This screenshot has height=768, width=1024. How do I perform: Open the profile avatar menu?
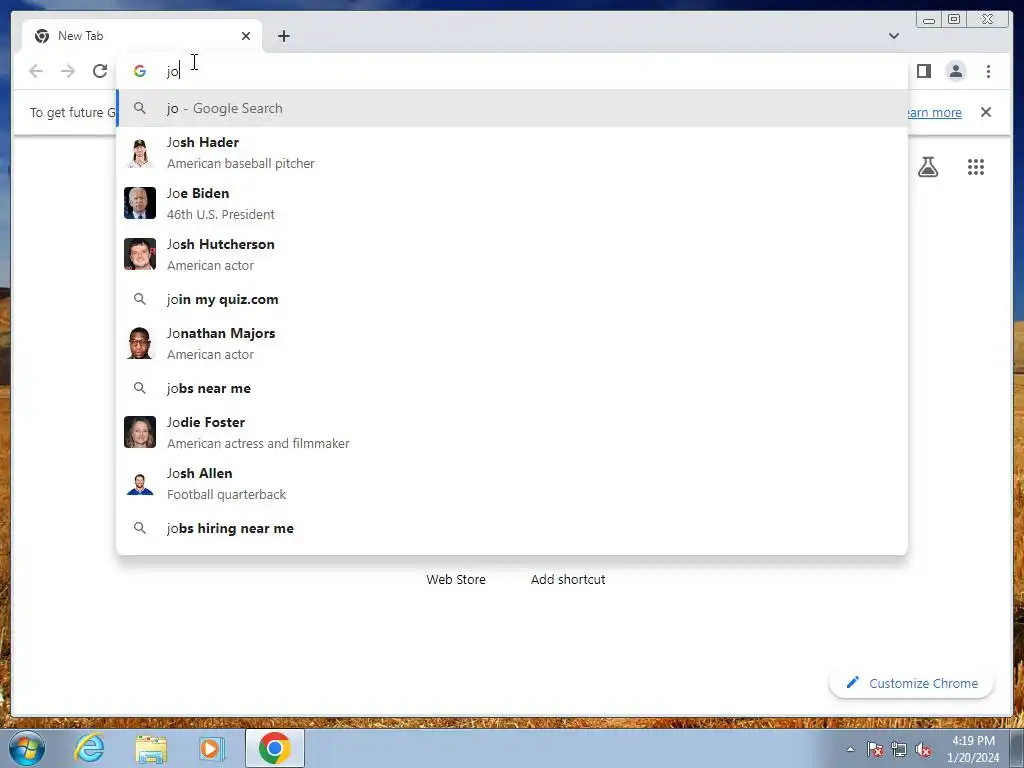(x=955, y=71)
